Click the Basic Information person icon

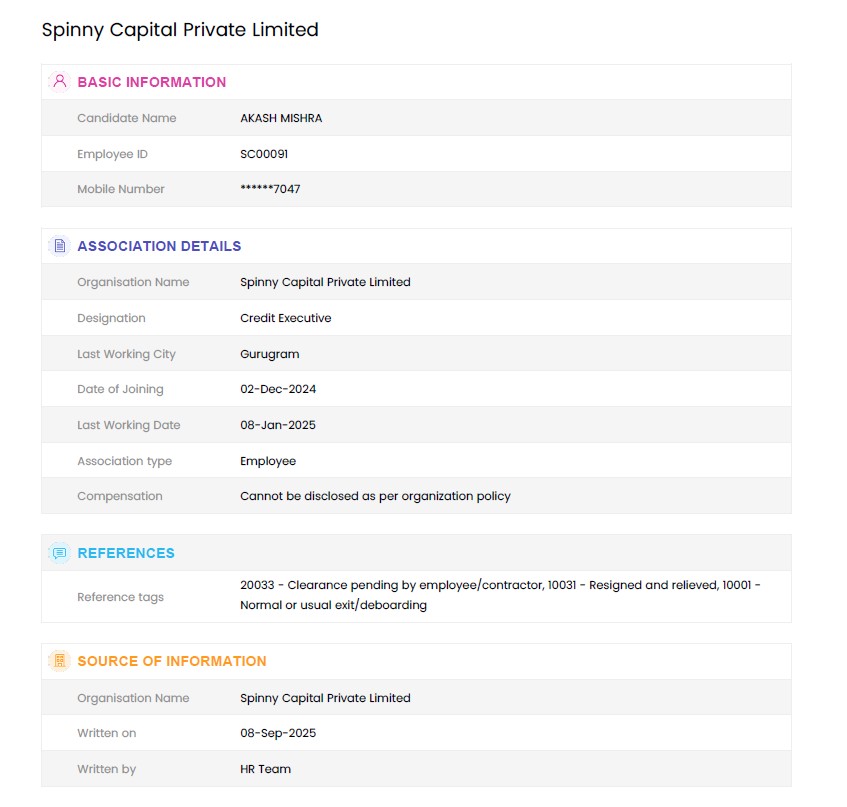[x=59, y=82]
